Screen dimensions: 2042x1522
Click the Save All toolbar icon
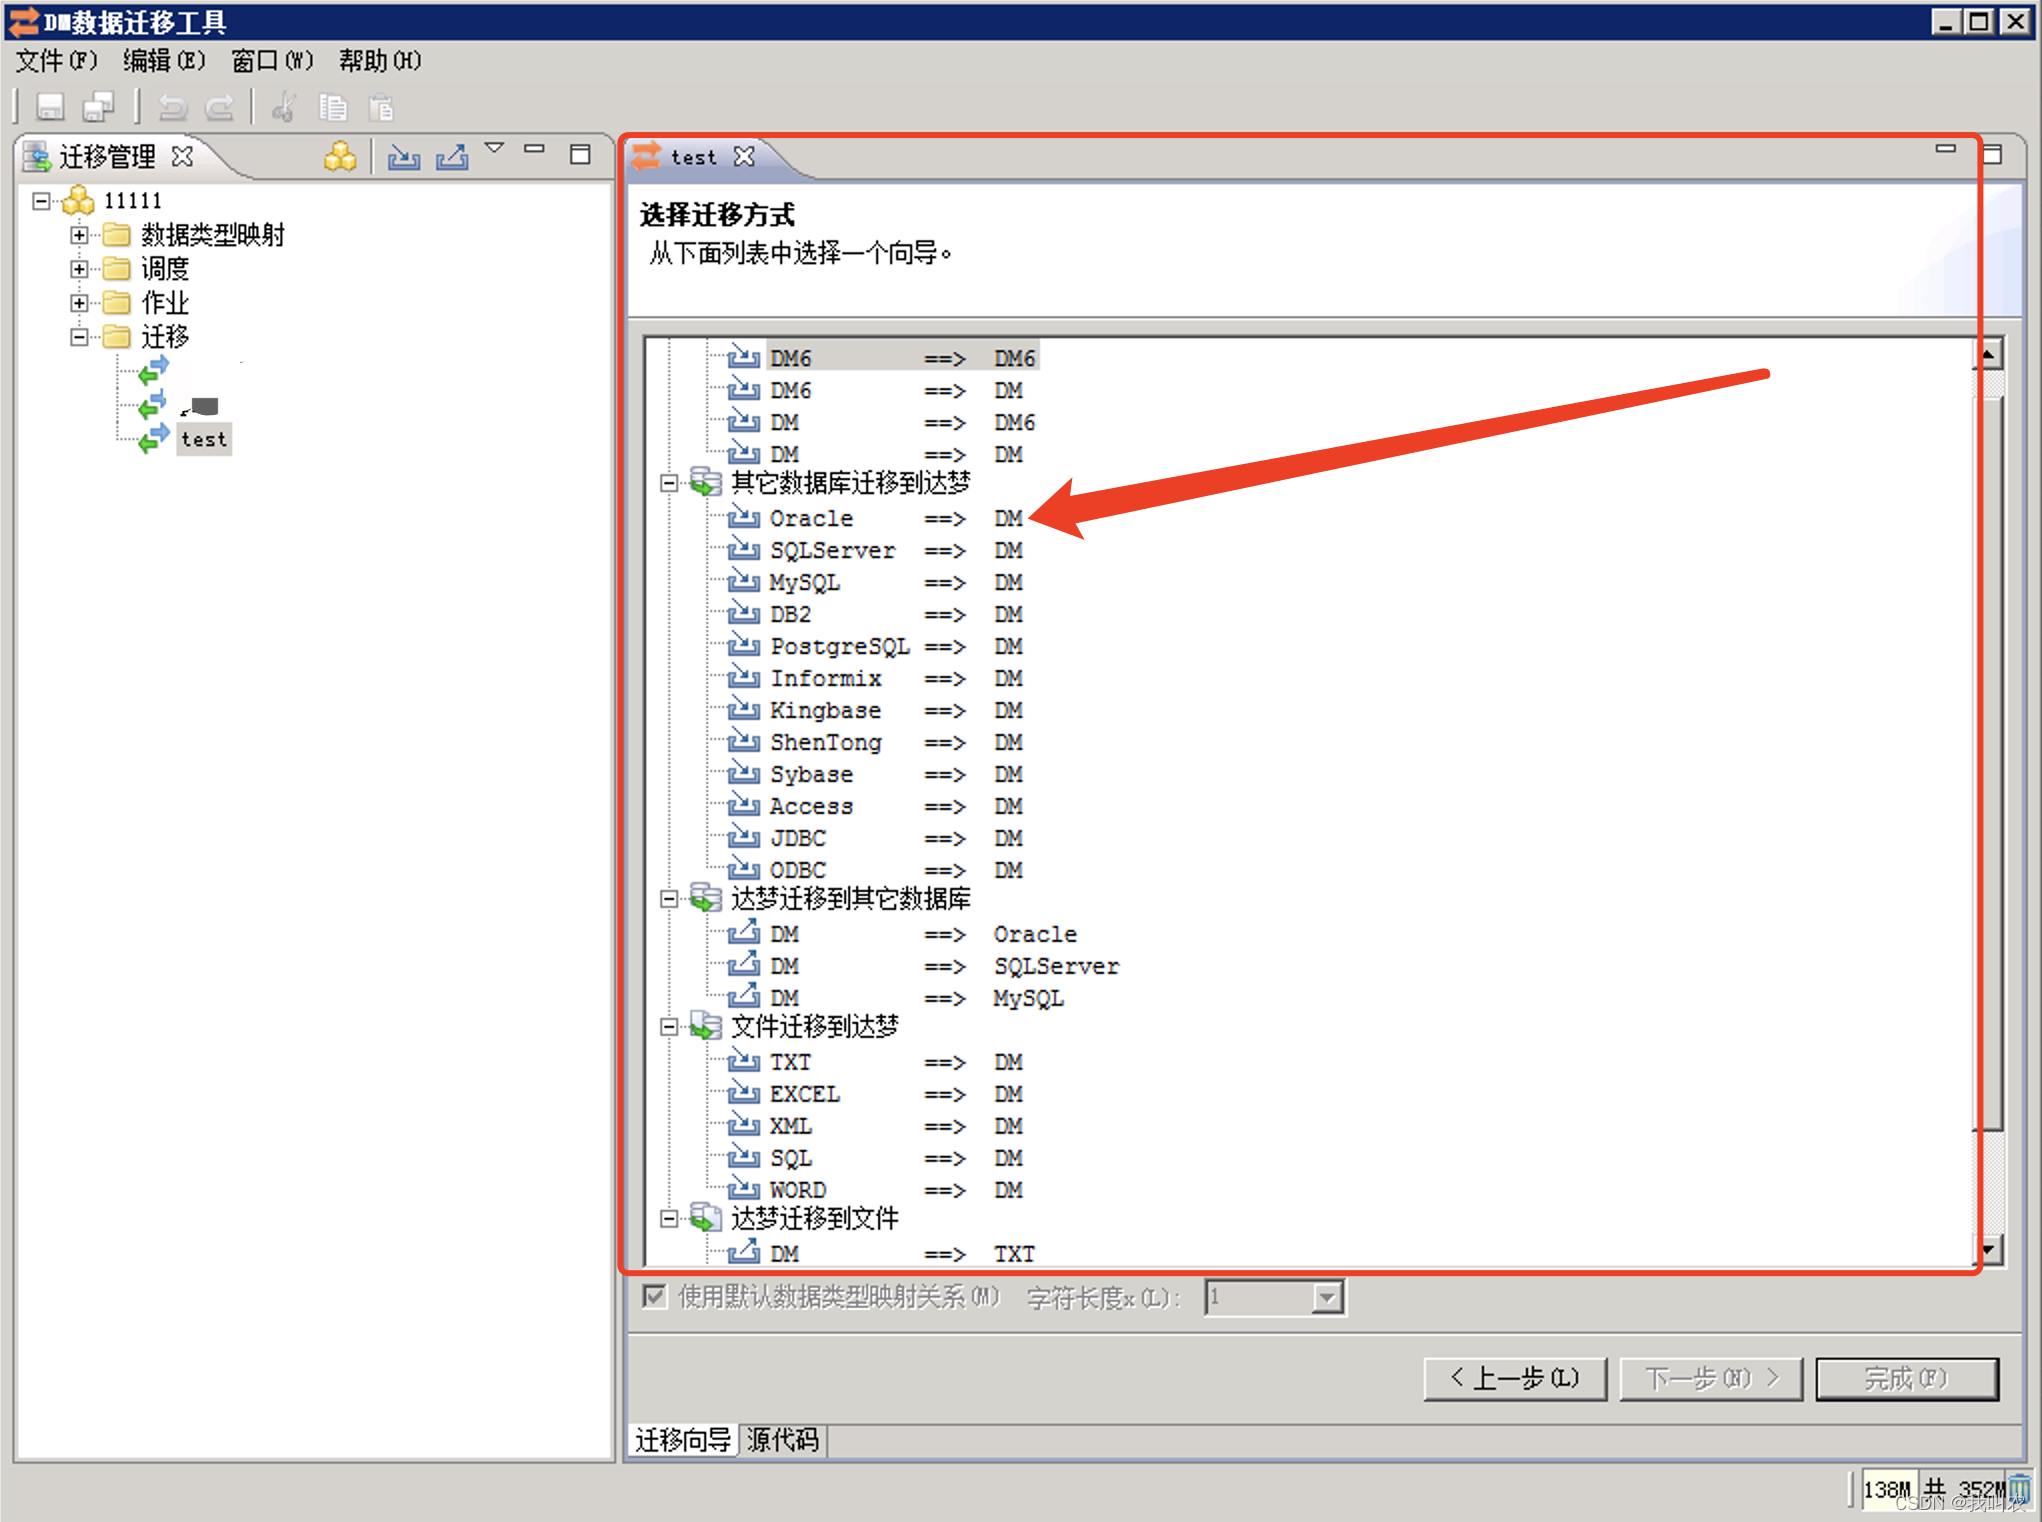pyautogui.click(x=98, y=106)
